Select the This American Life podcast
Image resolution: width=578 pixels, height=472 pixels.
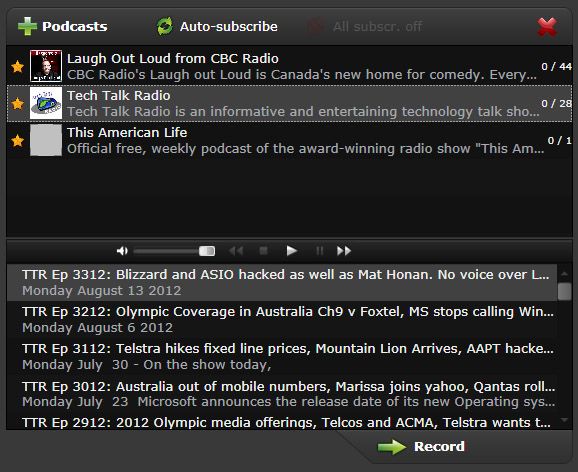[x=289, y=140]
